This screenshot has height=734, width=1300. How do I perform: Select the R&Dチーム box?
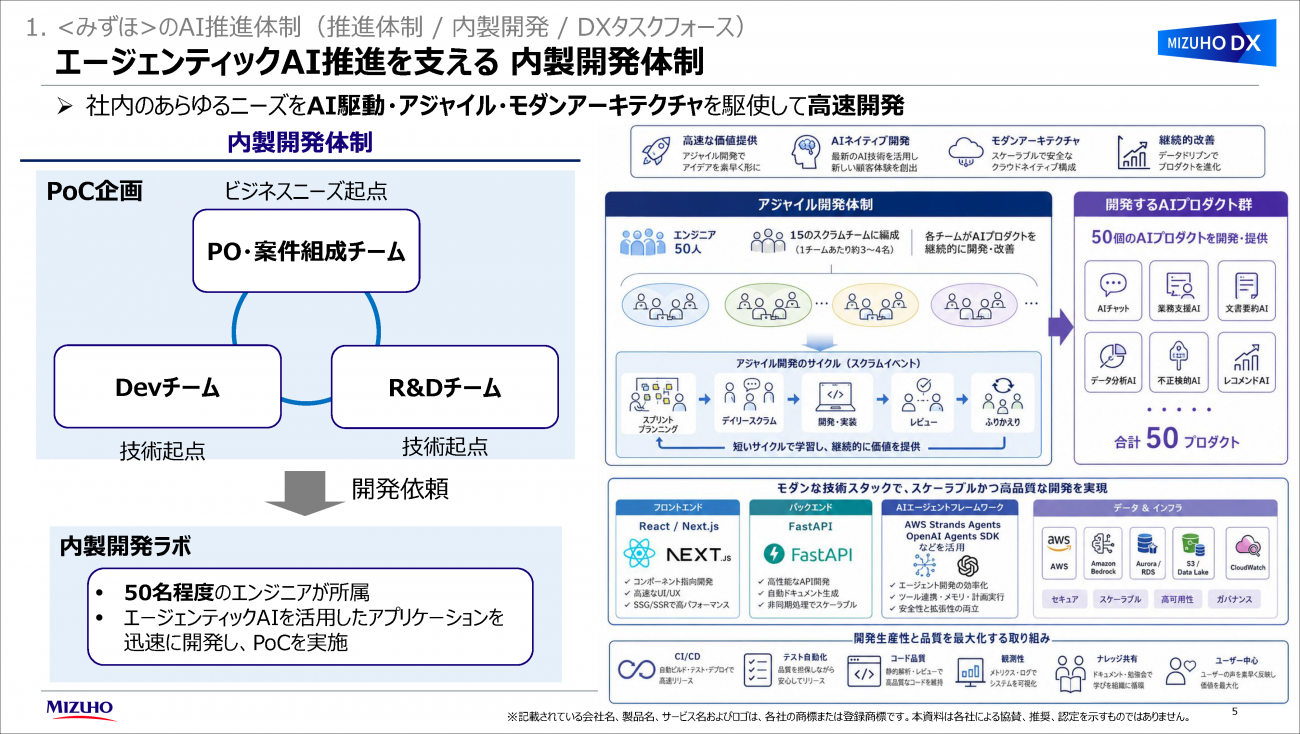click(445, 387)
